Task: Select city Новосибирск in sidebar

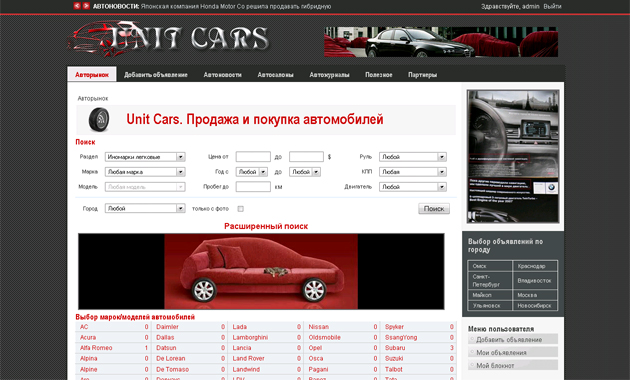Action: 535,306
